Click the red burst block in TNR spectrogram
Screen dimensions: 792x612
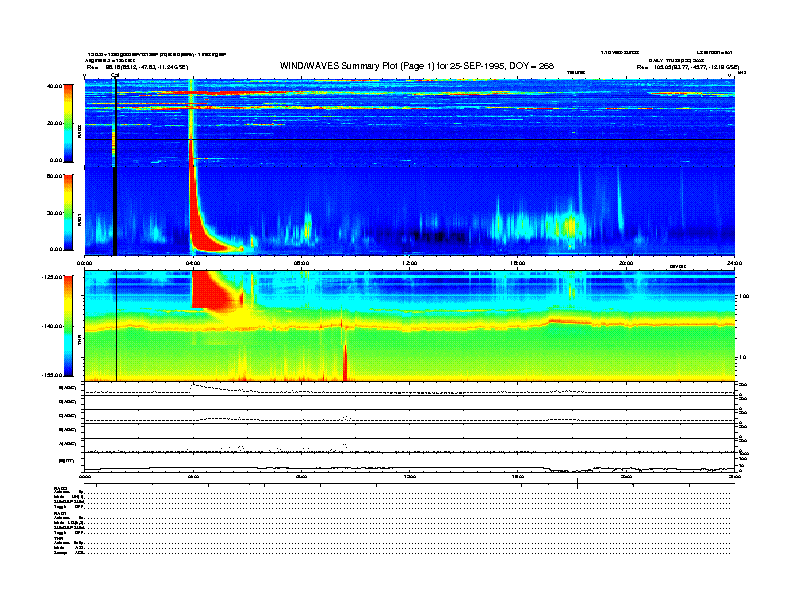point(212,290)
